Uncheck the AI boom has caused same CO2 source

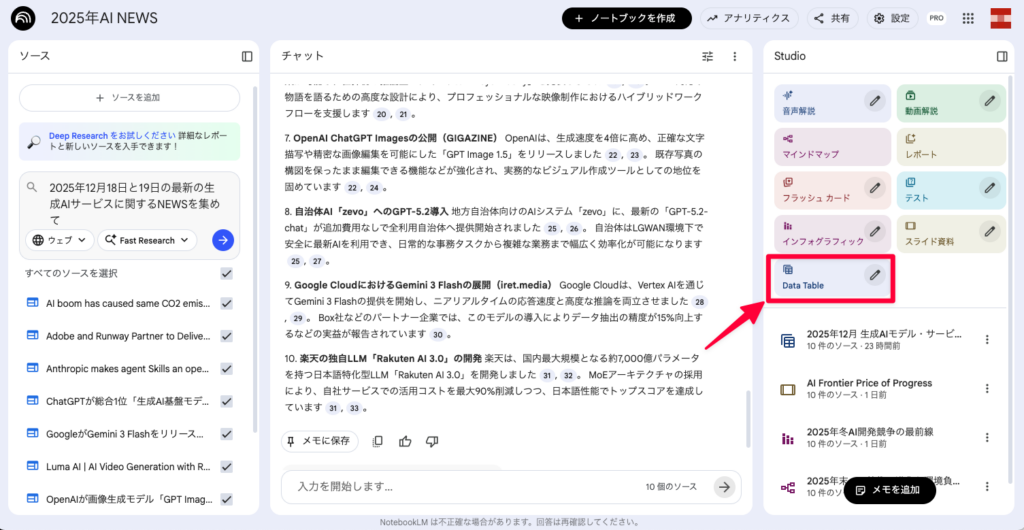click(227, 303)
